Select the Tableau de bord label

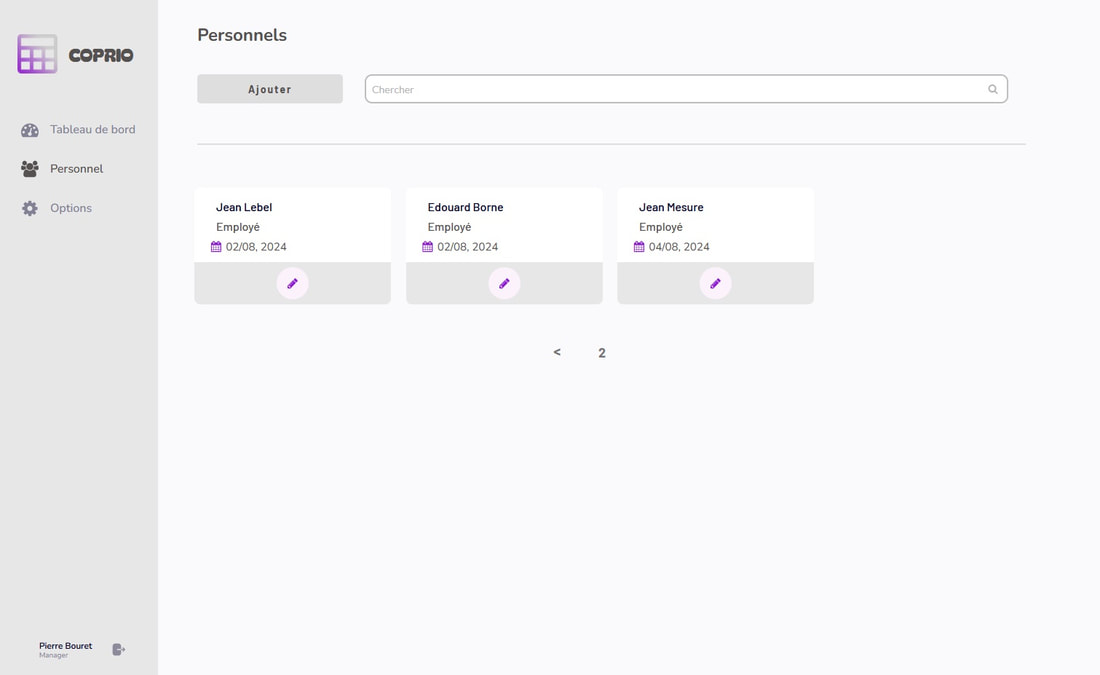[92, 130]
